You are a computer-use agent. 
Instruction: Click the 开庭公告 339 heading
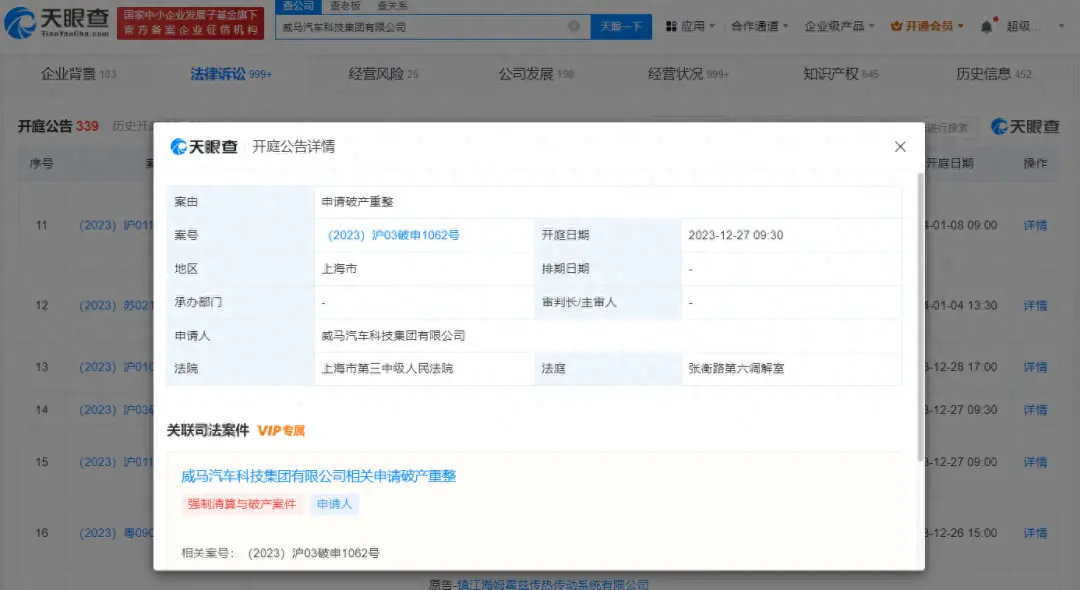[x=58, y=126]
